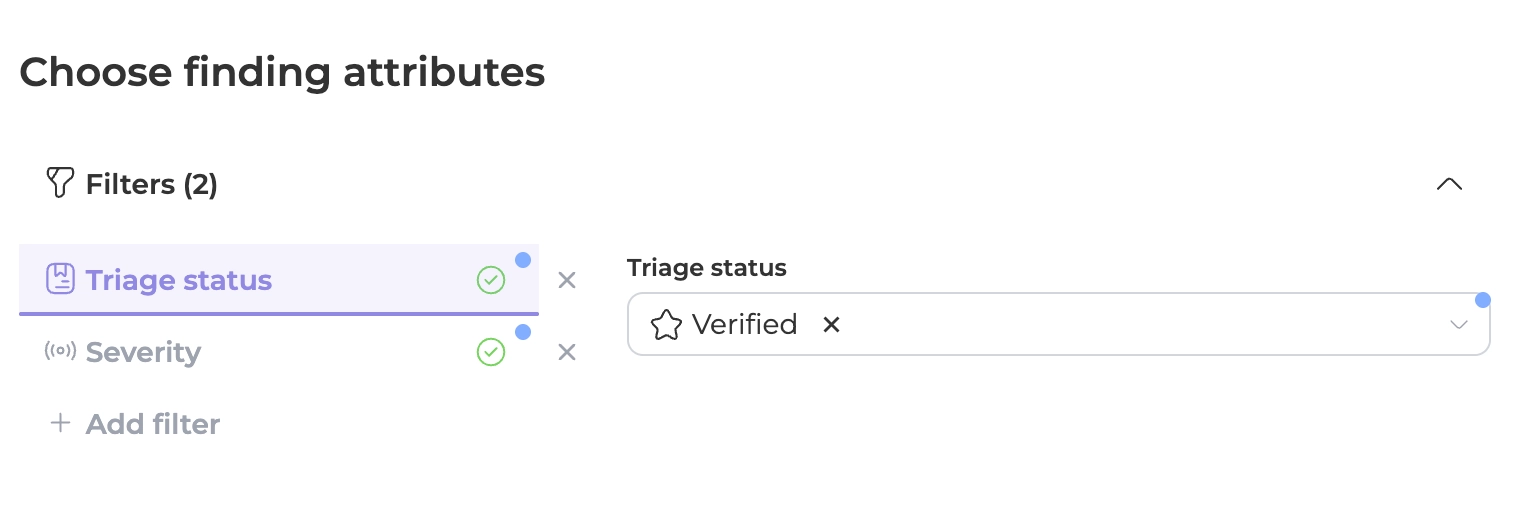The height and width of the screenshot is (524, 1514).
Task: Click the blue dot on Triage status row
Action: tap(523, 260)
